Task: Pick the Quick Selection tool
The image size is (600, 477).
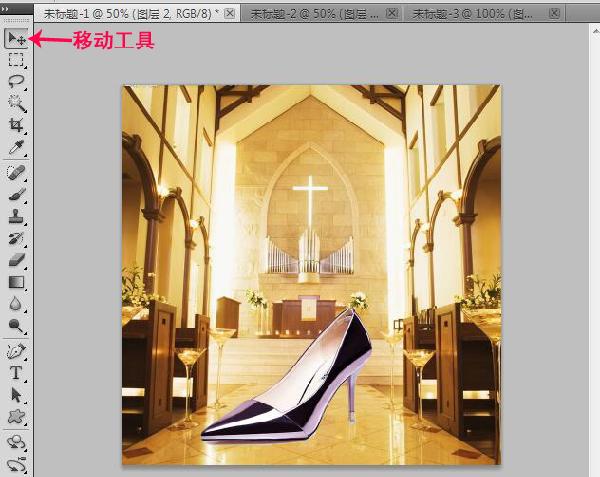Action: [x=16, y=103]
